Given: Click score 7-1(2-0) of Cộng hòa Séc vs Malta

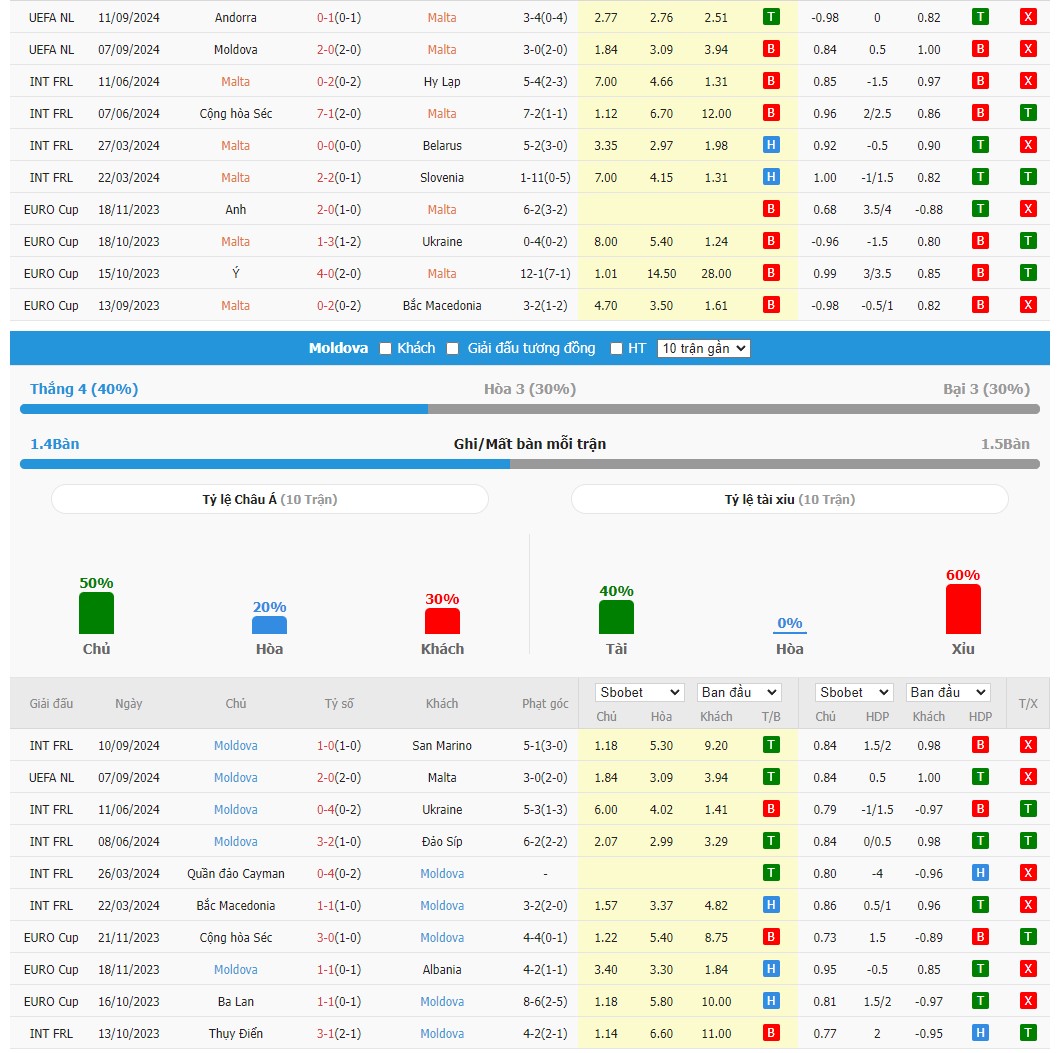Looking at the screenshot, I should point(339,114).
